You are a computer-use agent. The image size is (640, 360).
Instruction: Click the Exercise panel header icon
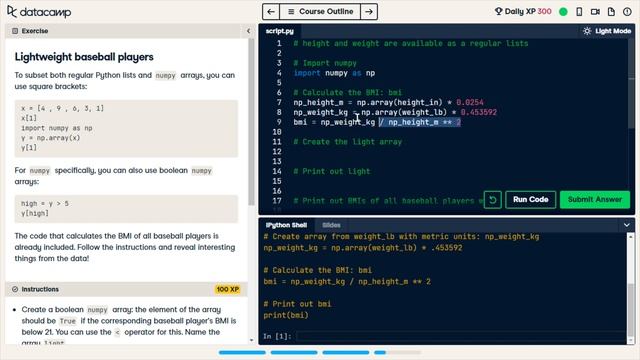[x=15, y=31]
